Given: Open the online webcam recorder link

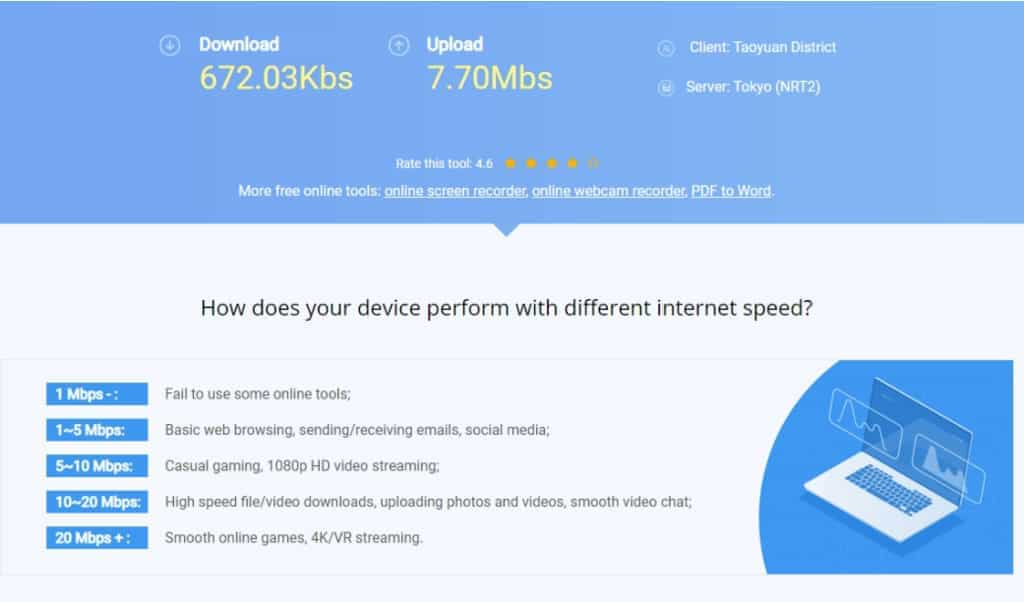Looking at the screenshot, I should click(609, 191).
